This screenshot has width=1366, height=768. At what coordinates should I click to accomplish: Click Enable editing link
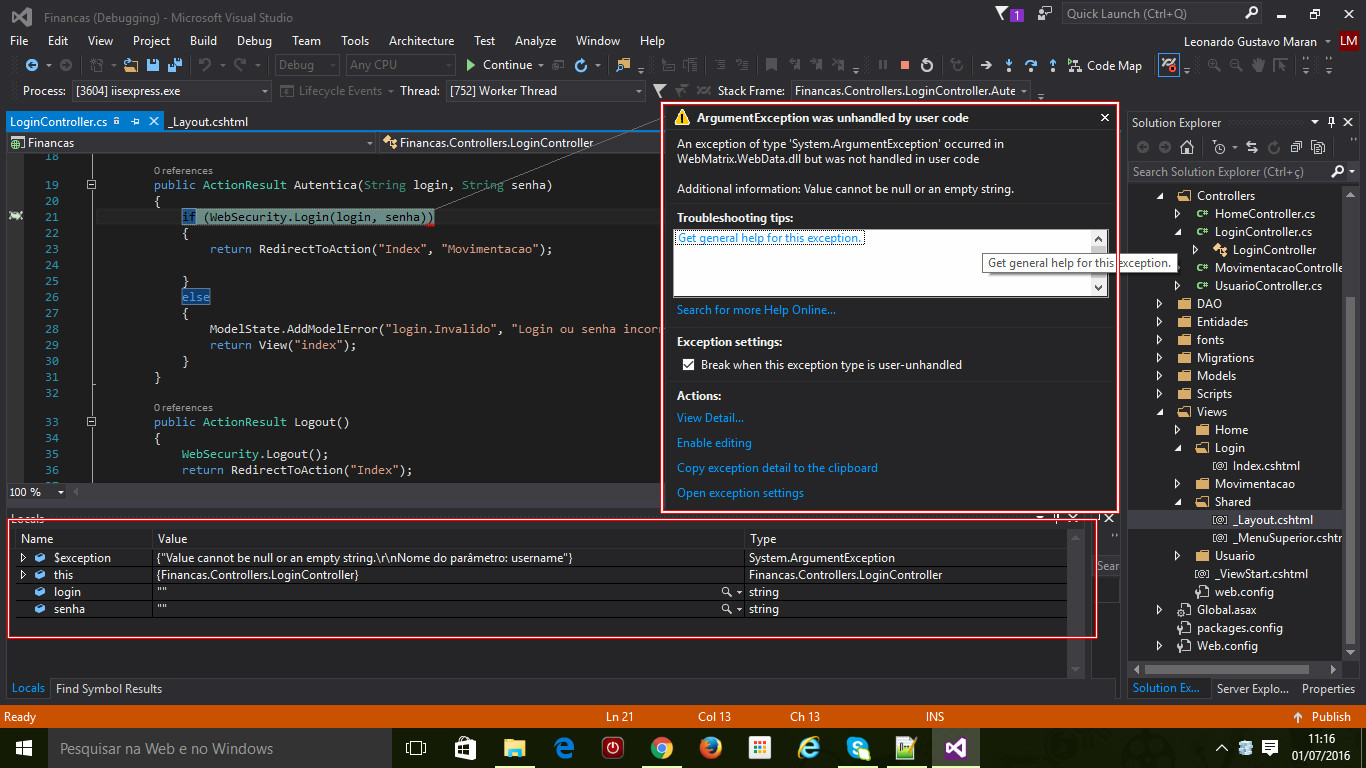click(714, 443)
